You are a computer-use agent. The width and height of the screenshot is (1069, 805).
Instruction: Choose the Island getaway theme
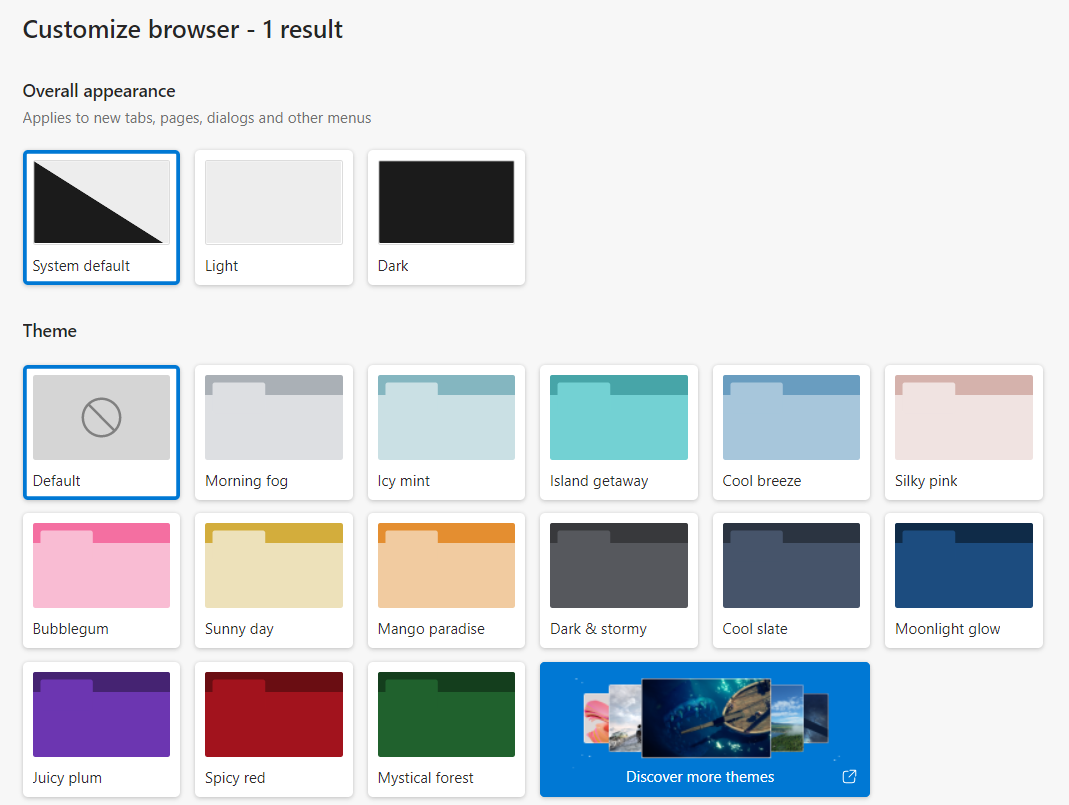(x=619, y=433)
